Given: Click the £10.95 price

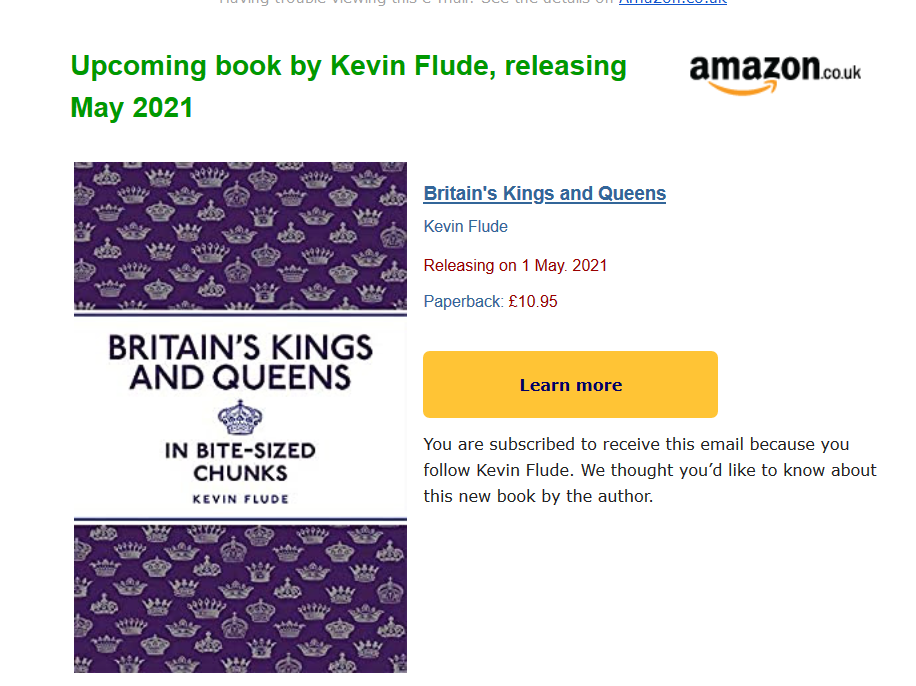Looking at the screenshot, I should click(x=533, y=302).
